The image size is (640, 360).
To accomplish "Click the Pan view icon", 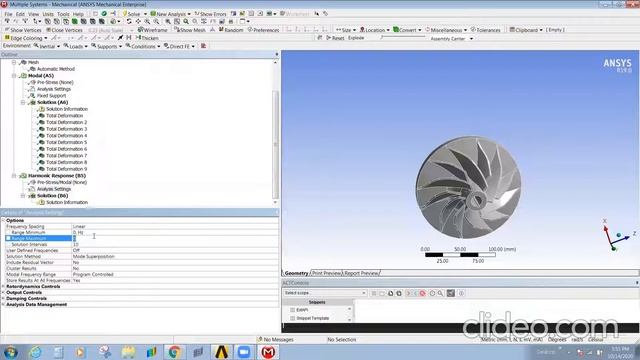I will pyautogui.click(x=138, y=21).
